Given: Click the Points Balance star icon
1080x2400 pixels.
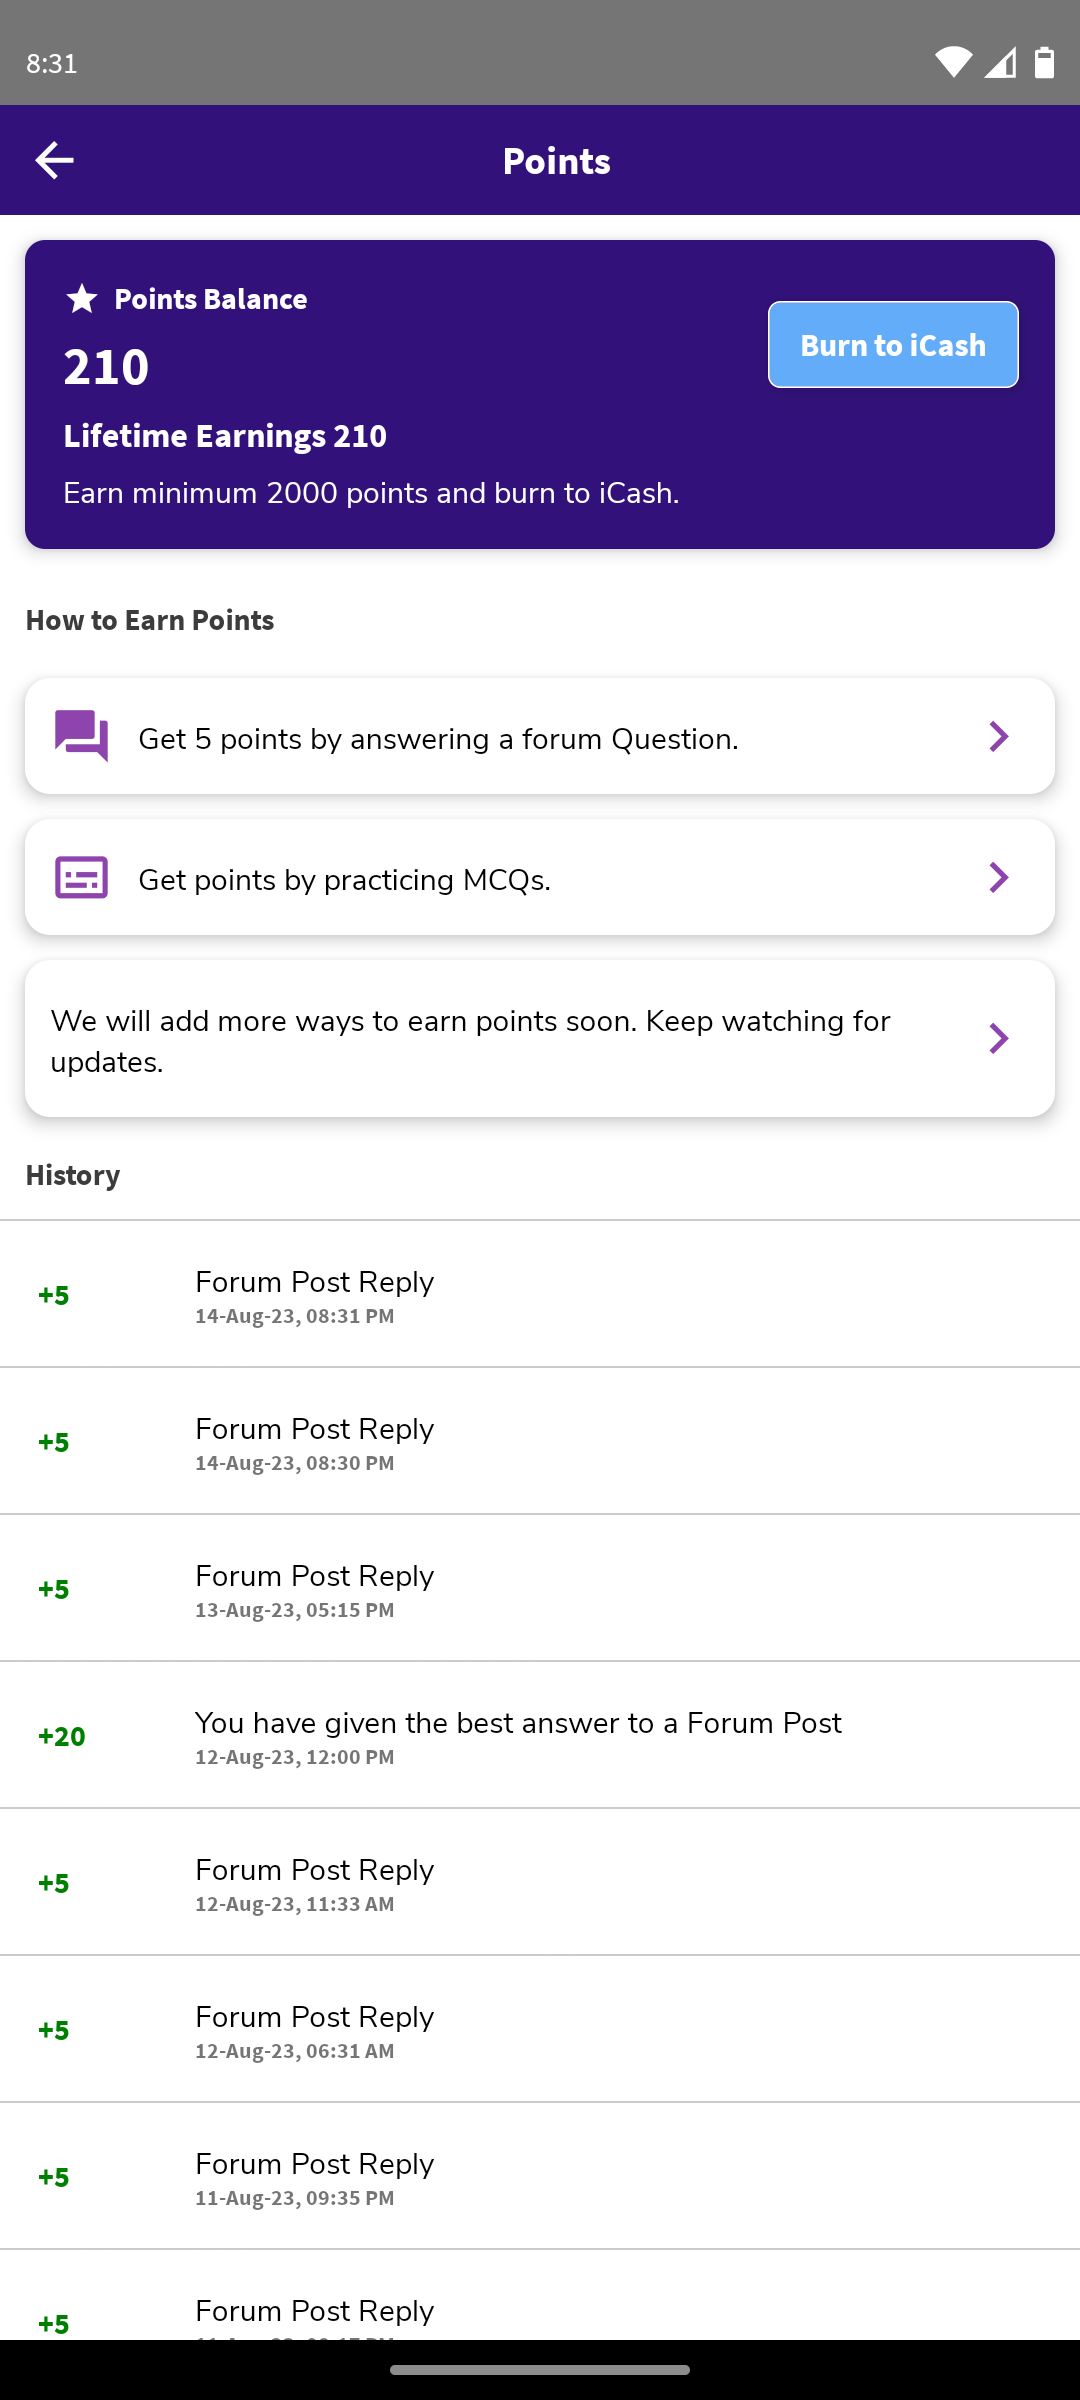Looking at the screenshot, I should coord(82,298).
